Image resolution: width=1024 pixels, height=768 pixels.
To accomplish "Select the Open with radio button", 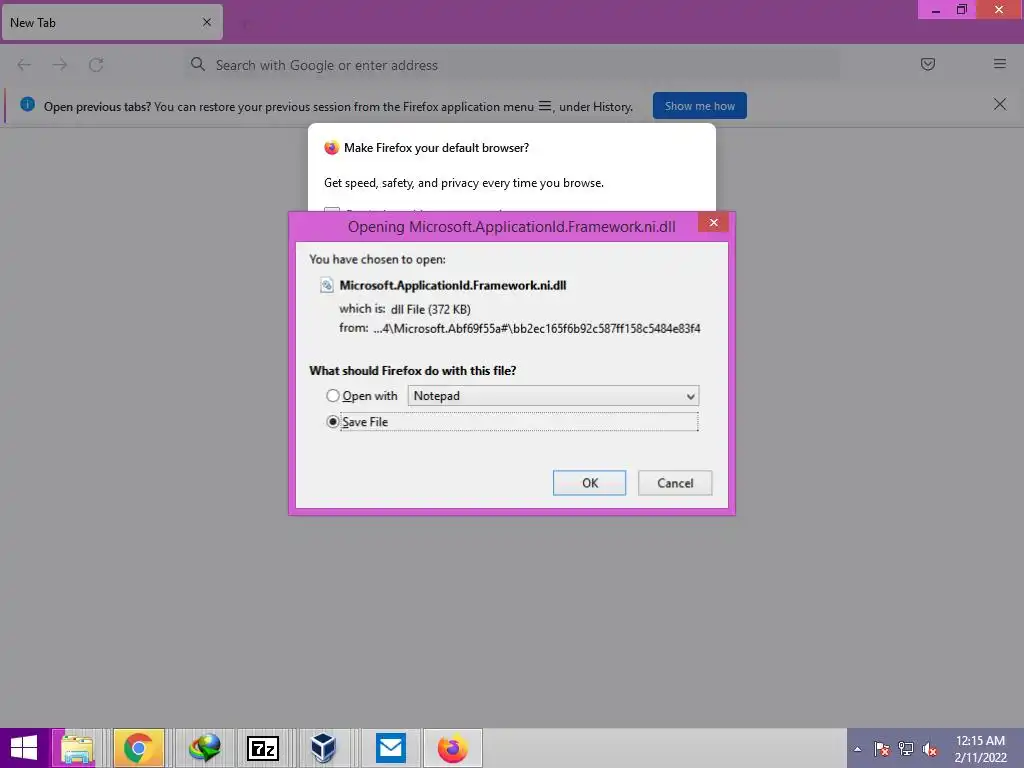I will point(333,396).
